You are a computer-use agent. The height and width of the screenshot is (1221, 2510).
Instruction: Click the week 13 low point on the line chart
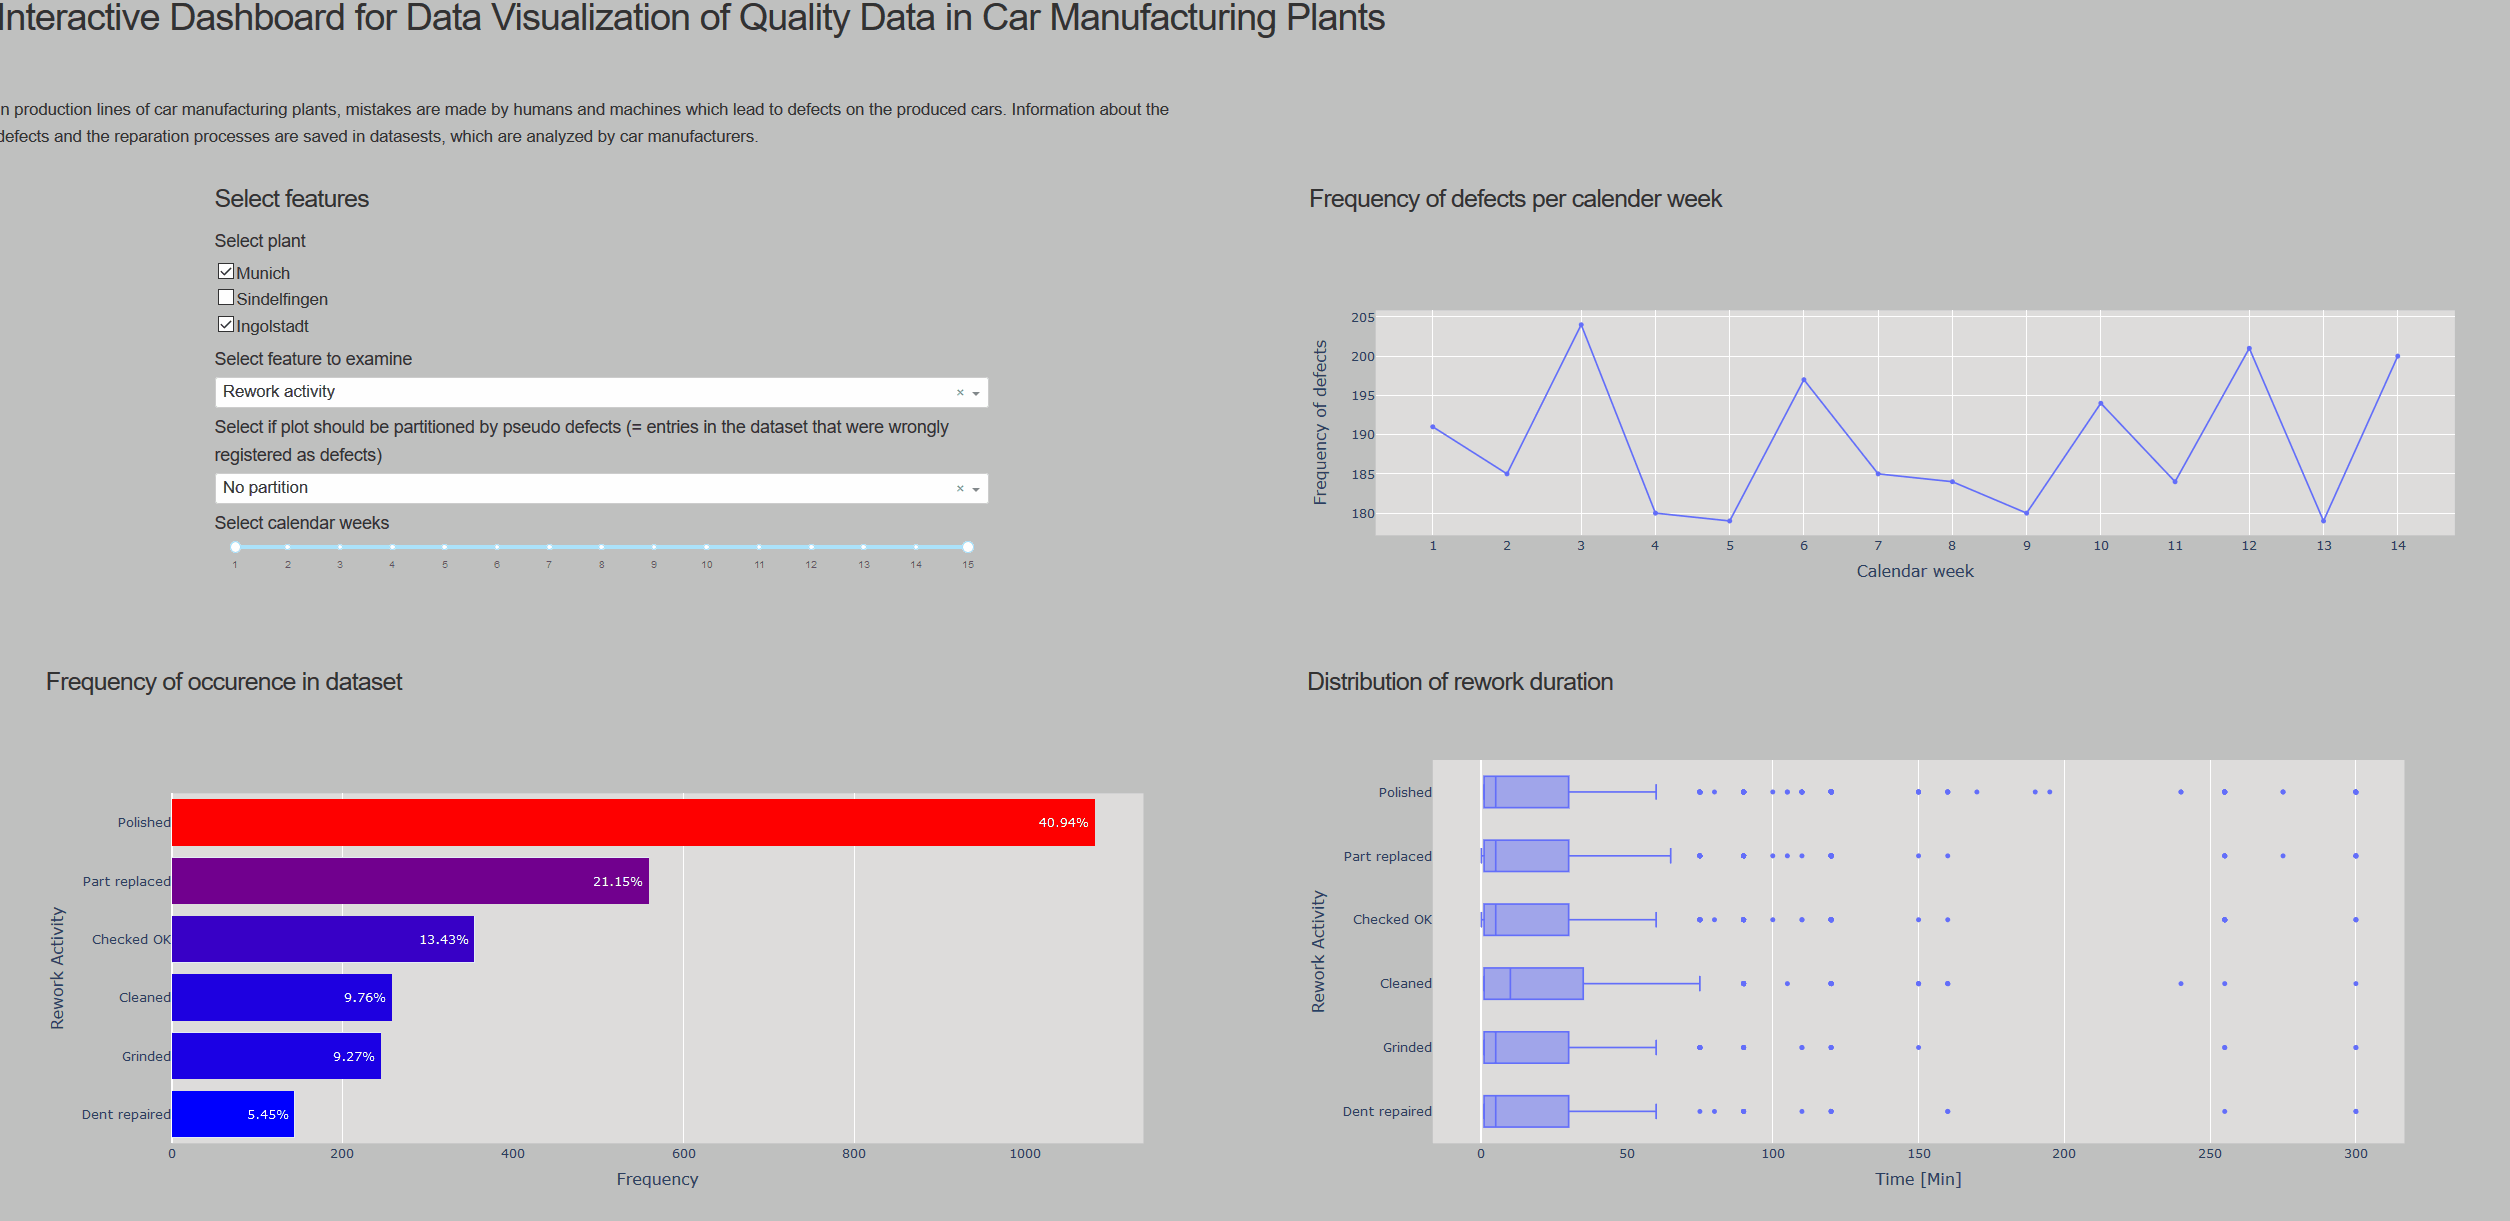tap(2323, 521)
